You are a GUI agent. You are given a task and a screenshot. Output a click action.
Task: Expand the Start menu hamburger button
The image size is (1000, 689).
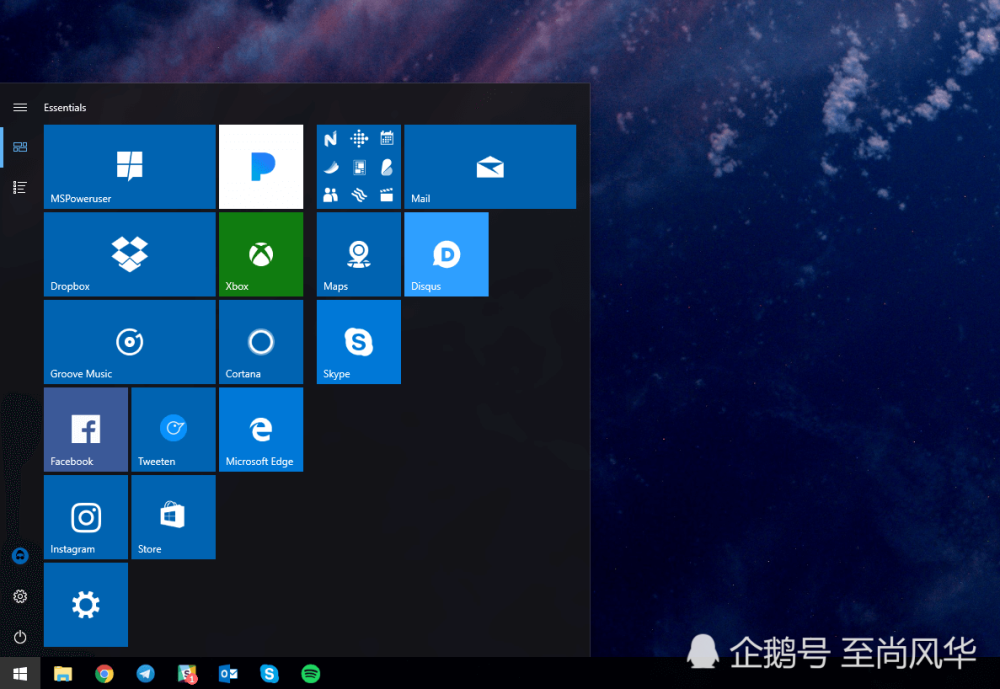coord(20,107)
